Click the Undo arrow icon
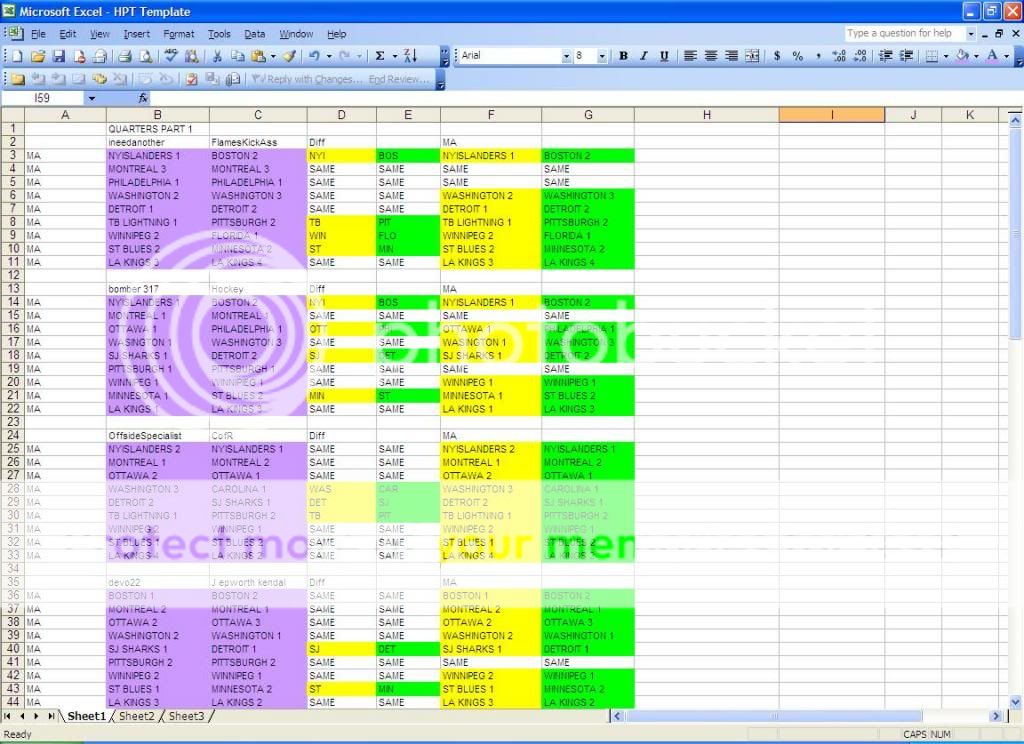The height and width of the screenshot is (744, 1024). [315, 56]
